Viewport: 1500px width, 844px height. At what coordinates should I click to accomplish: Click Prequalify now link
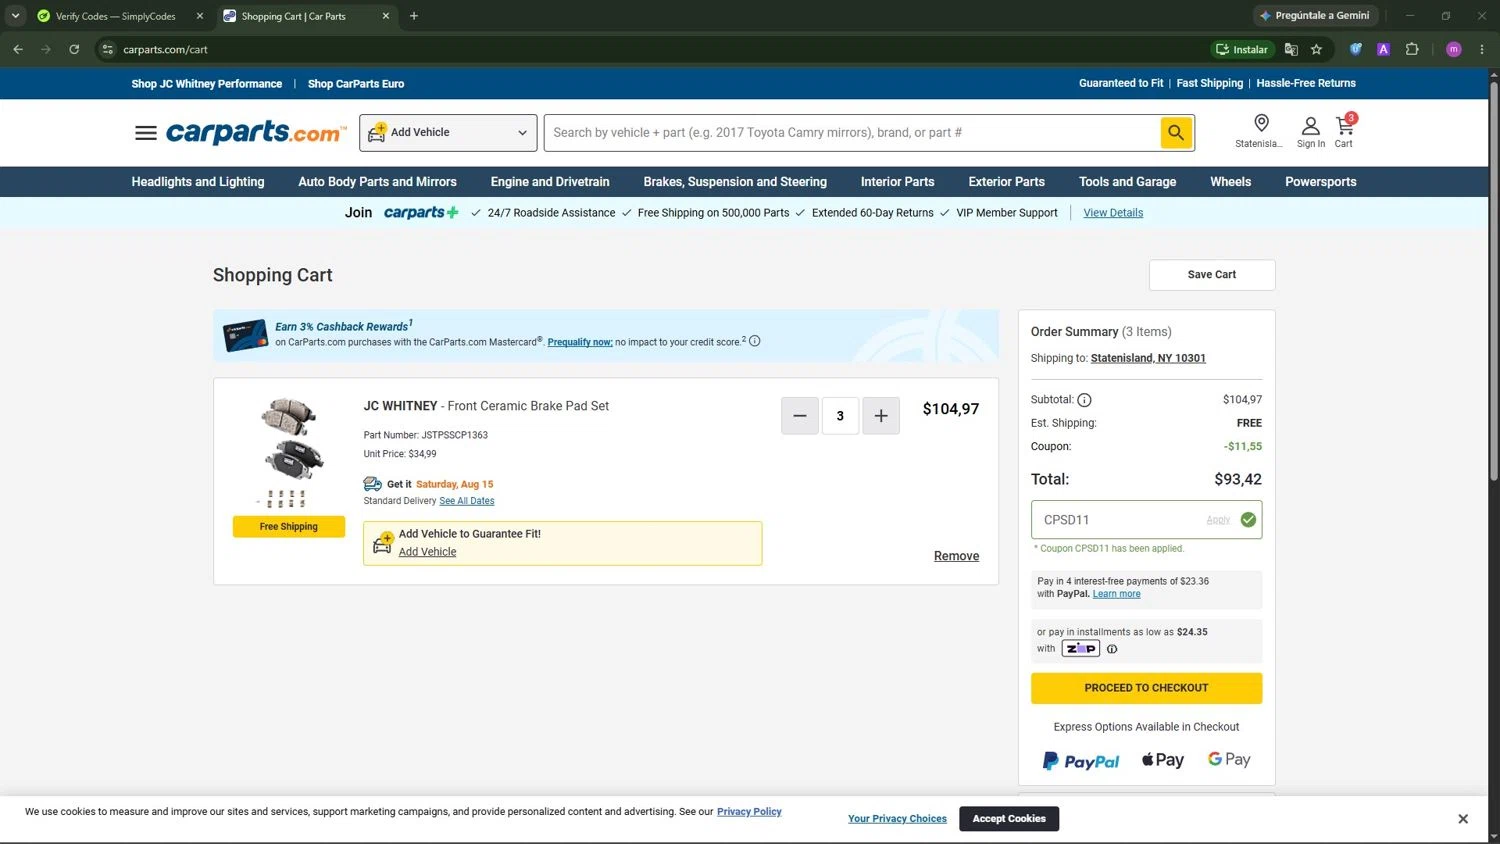point(580,342)
